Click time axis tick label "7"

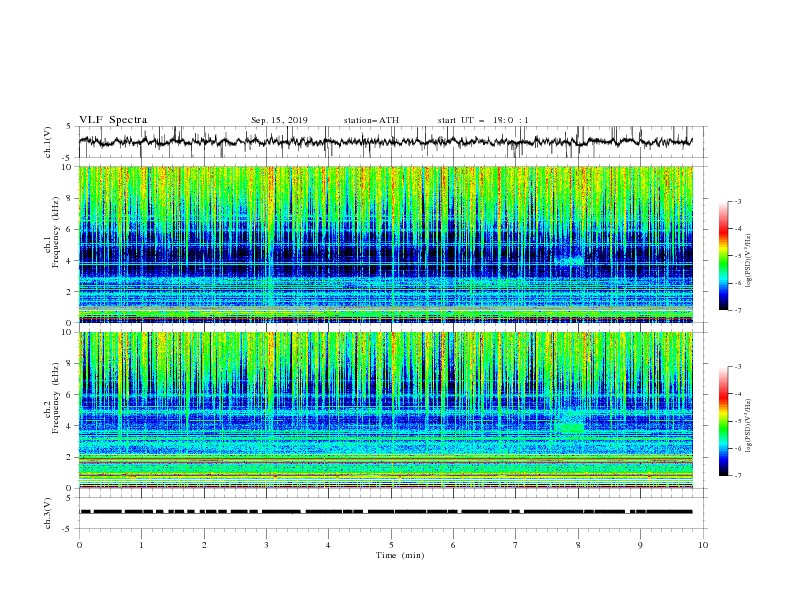pyautogui.click(x=516, y=545)
